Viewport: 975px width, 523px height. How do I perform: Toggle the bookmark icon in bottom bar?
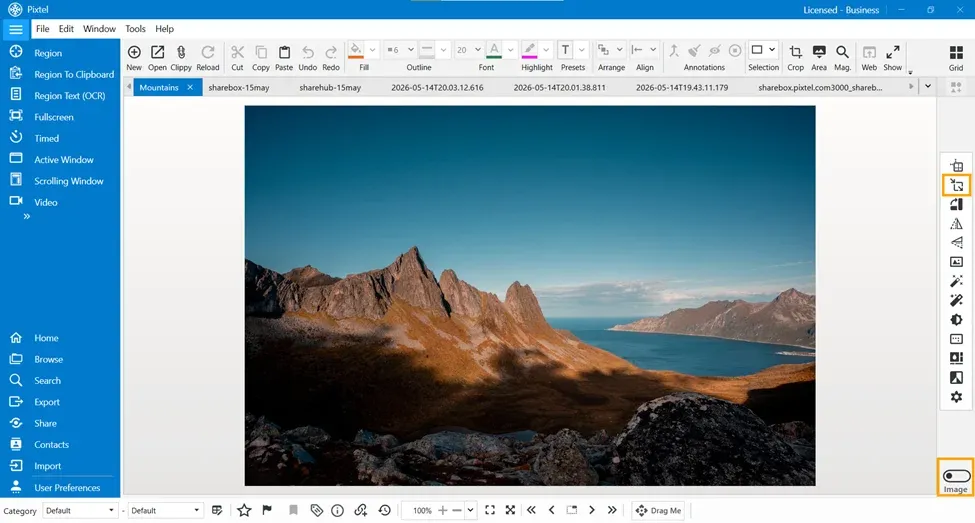coord(293,511)
